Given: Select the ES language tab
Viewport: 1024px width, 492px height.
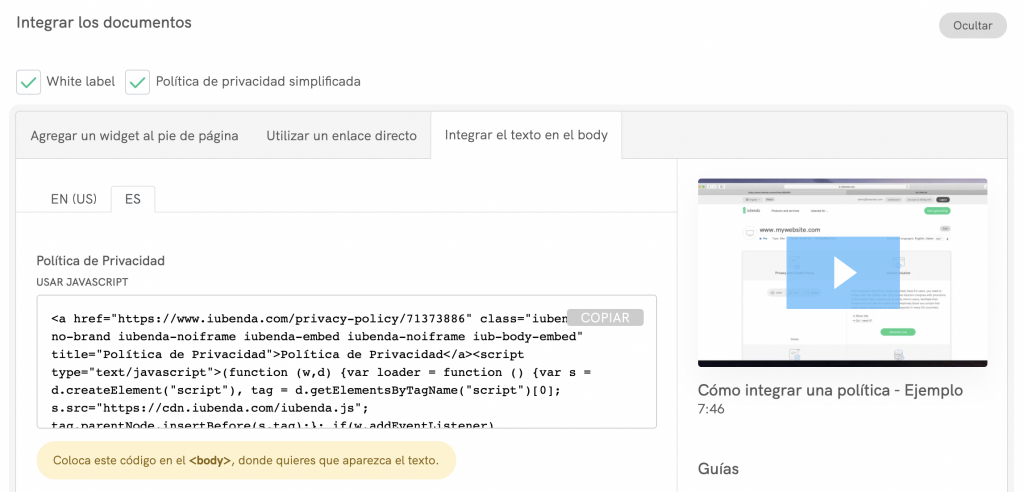Looking at the screenshot, I should [x=132, y=199].
